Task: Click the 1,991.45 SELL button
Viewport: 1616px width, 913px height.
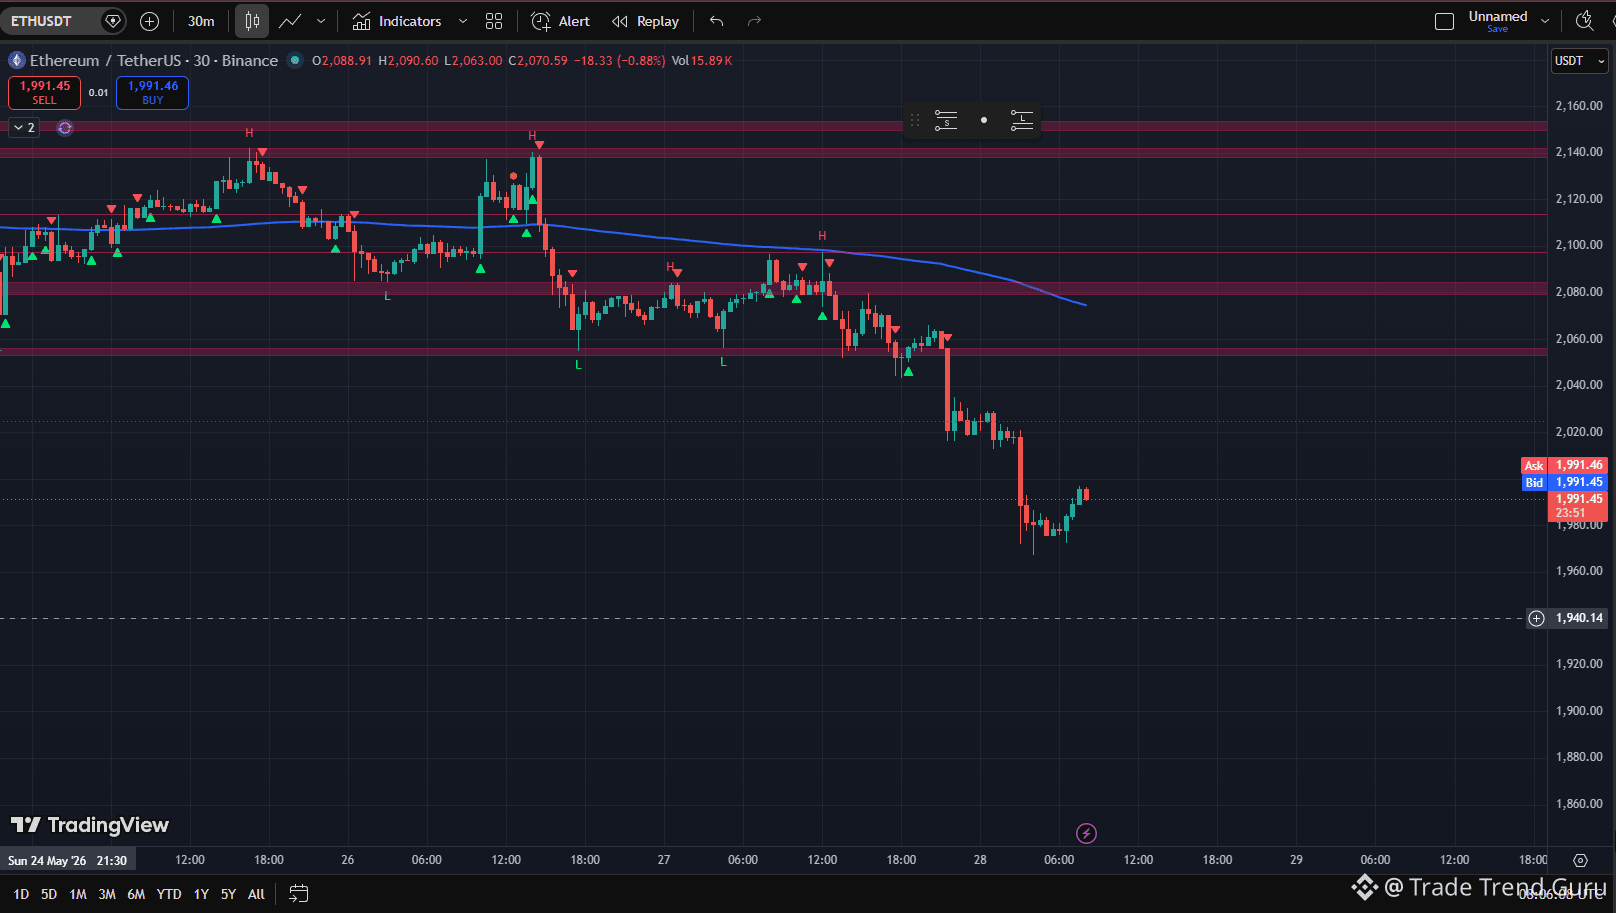Action: coord(45,92)
